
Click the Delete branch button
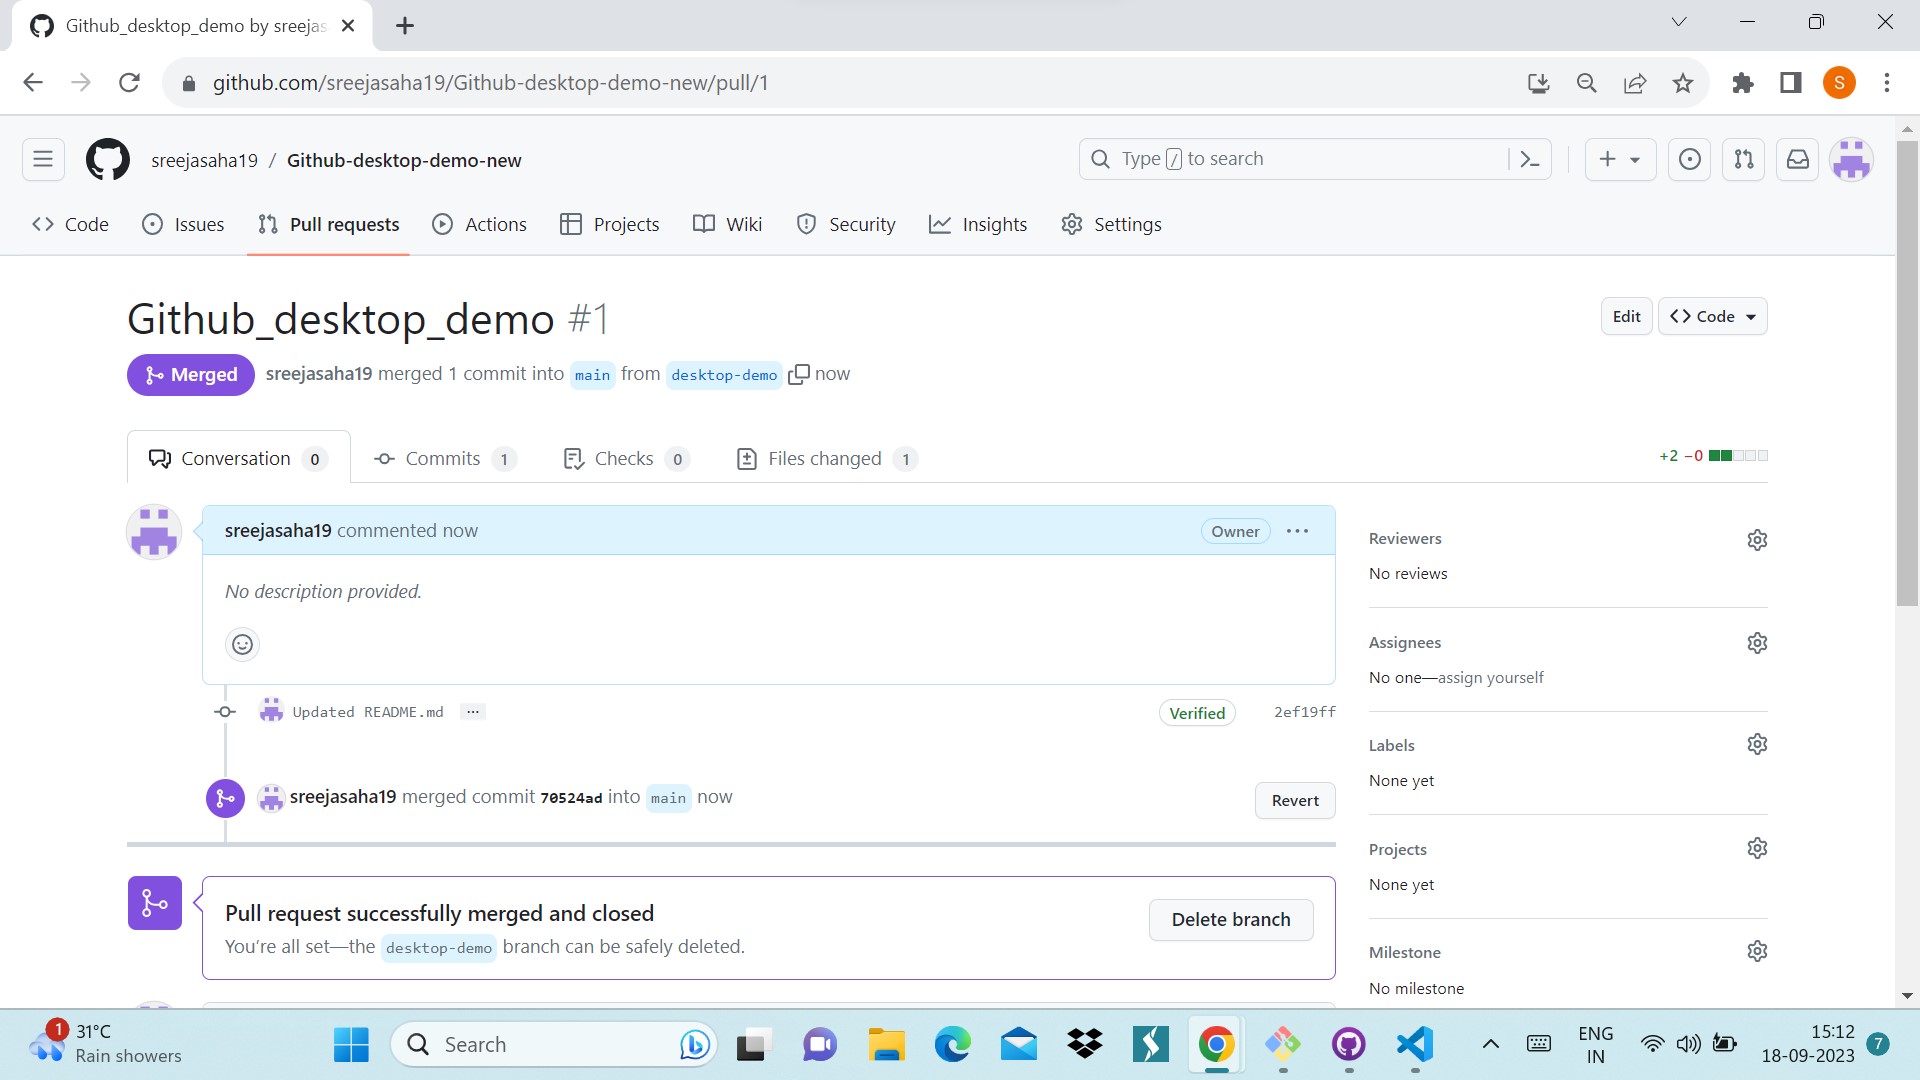tap(1230, 920)
